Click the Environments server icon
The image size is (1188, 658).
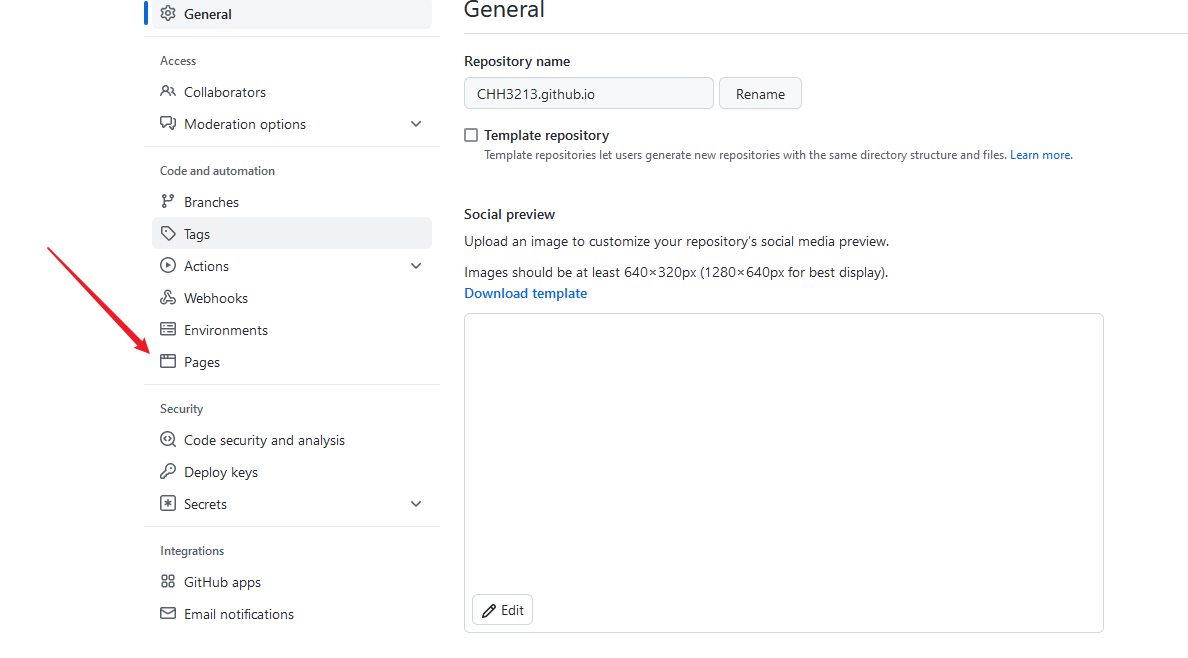(168, 329)
